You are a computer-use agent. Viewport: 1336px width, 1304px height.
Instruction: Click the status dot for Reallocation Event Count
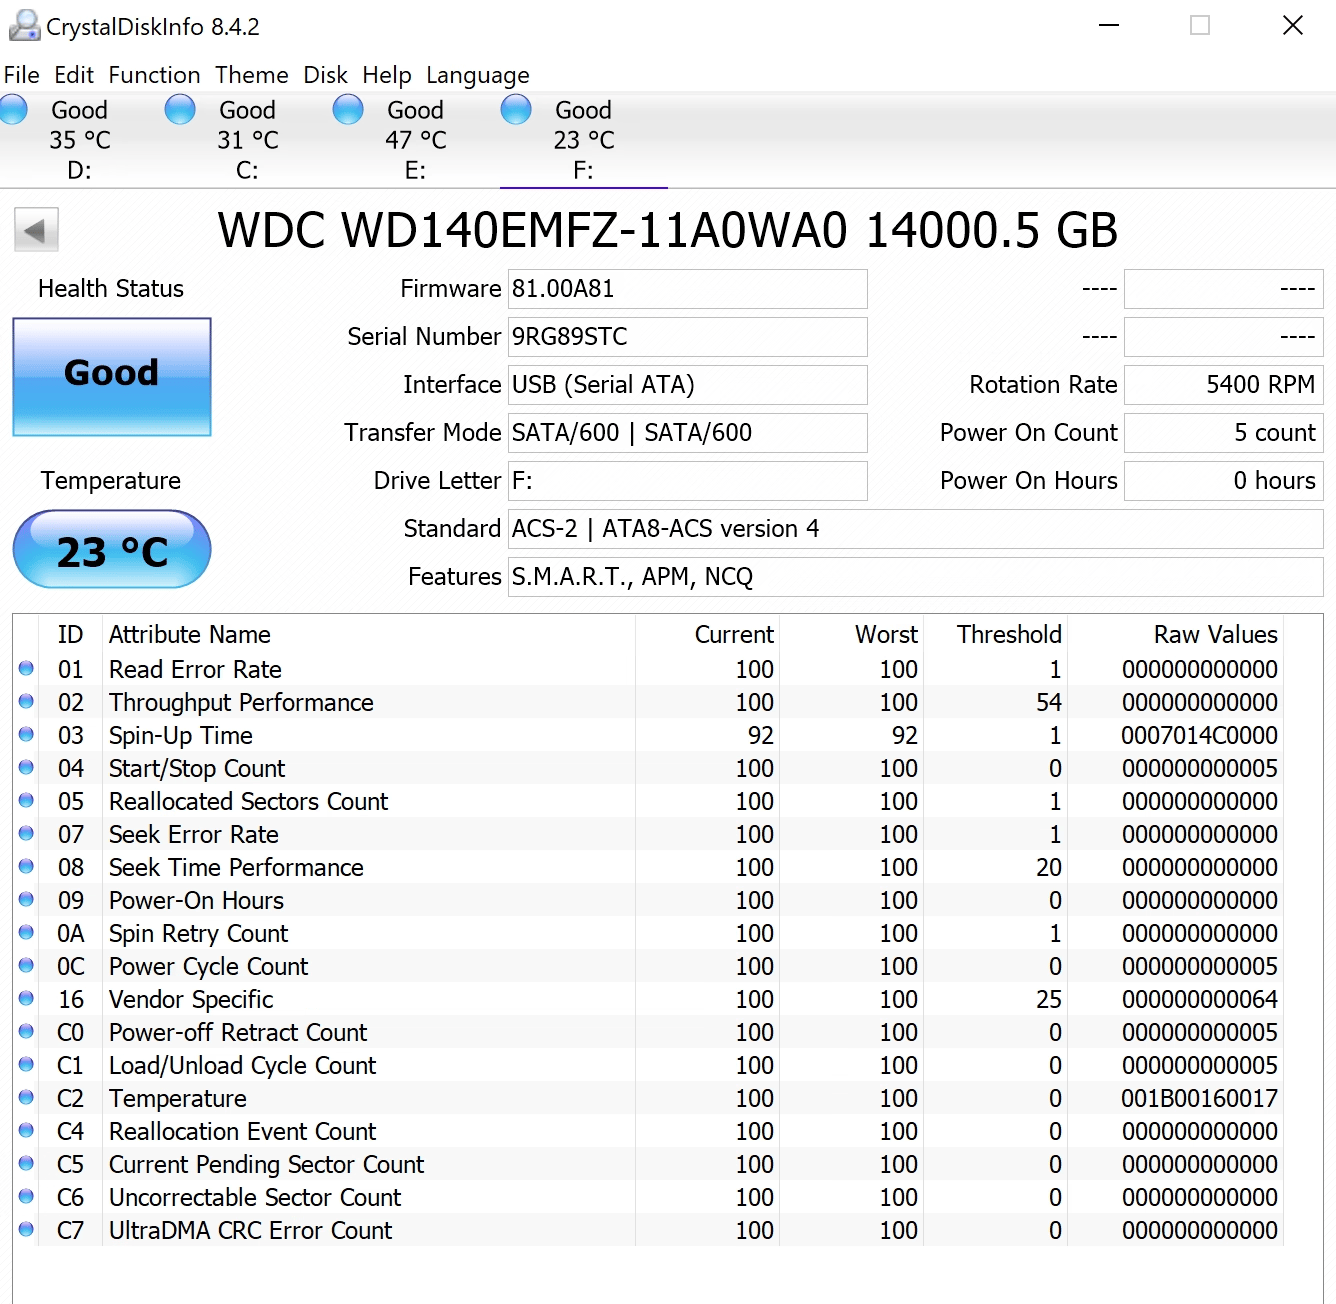coord(26,1130)
